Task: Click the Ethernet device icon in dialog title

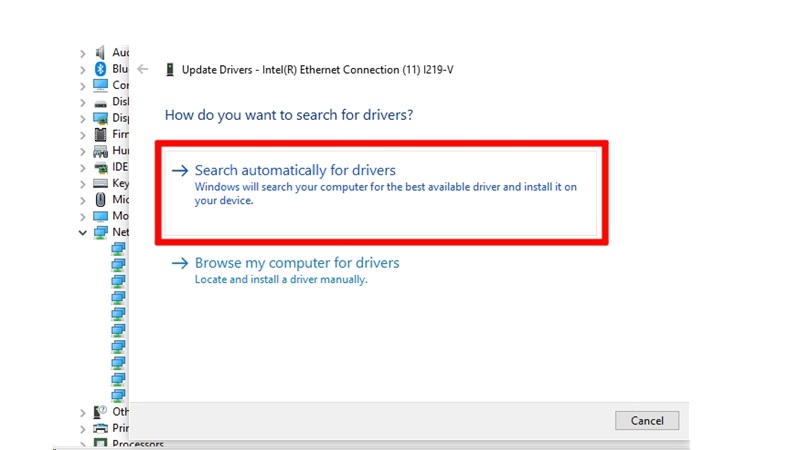Action: [x=170, y=70]
